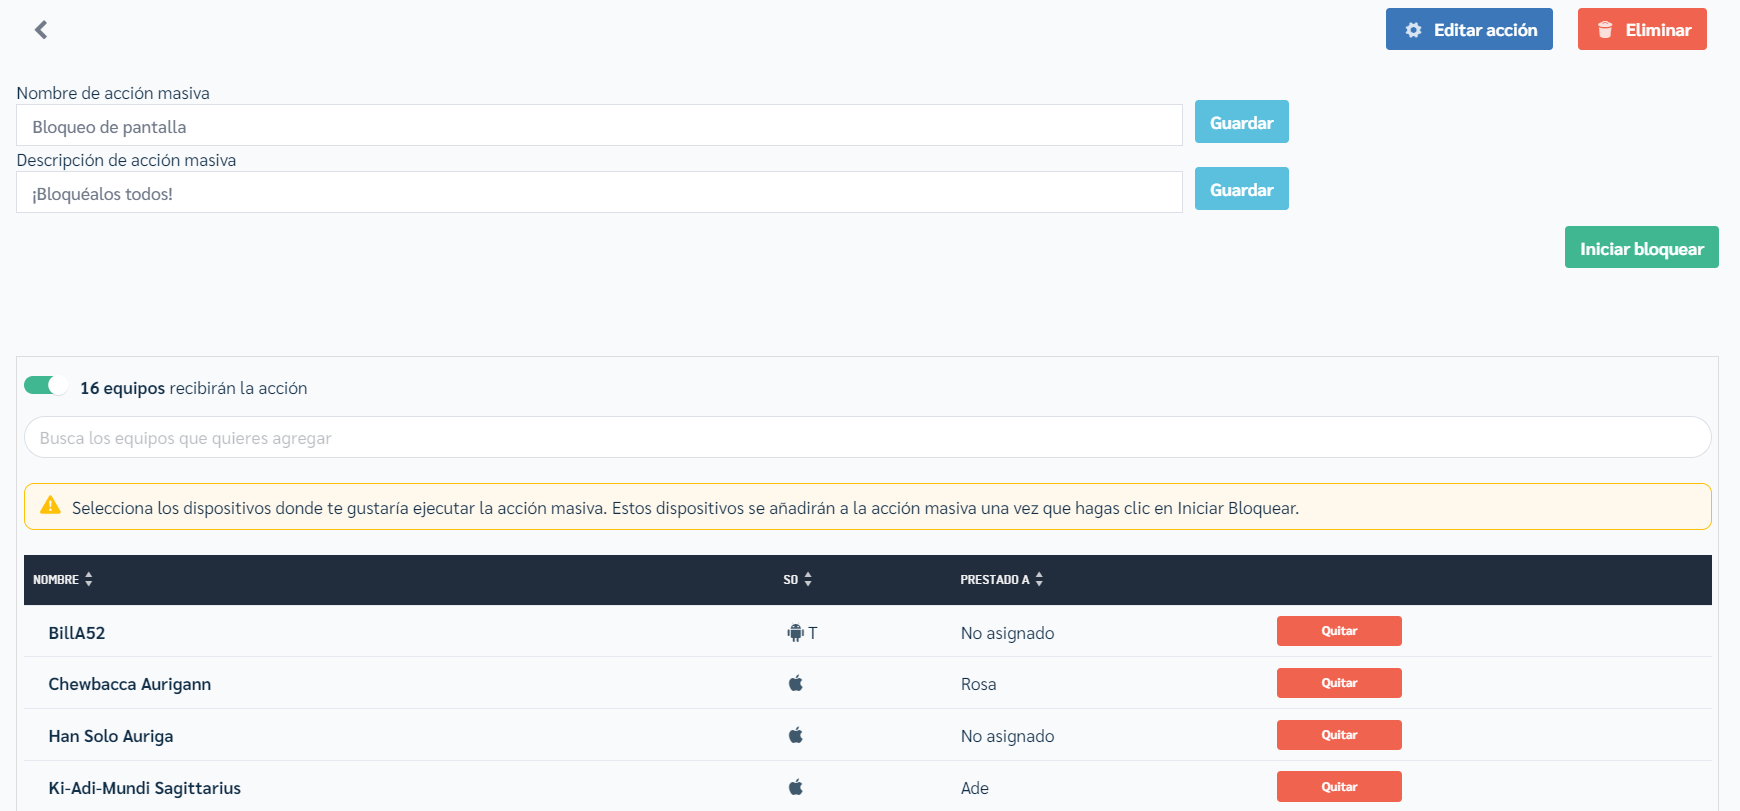Sort table by PRESTADO A column arrows
The height and width of the screenshot is (811, 1740).
coord(1039,580)
